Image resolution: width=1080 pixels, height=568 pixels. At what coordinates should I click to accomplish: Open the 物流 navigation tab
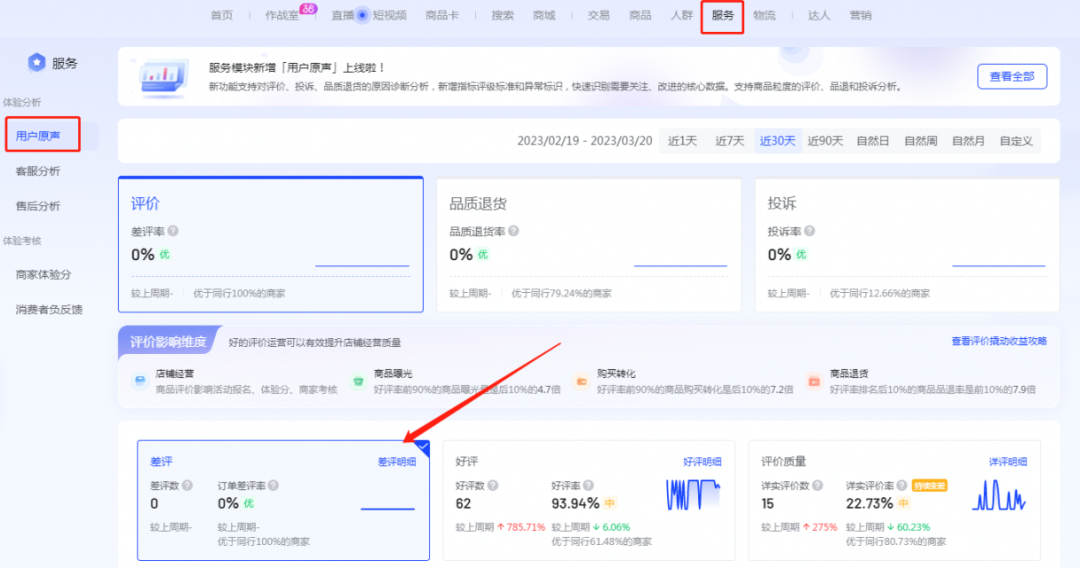point(764,15)
